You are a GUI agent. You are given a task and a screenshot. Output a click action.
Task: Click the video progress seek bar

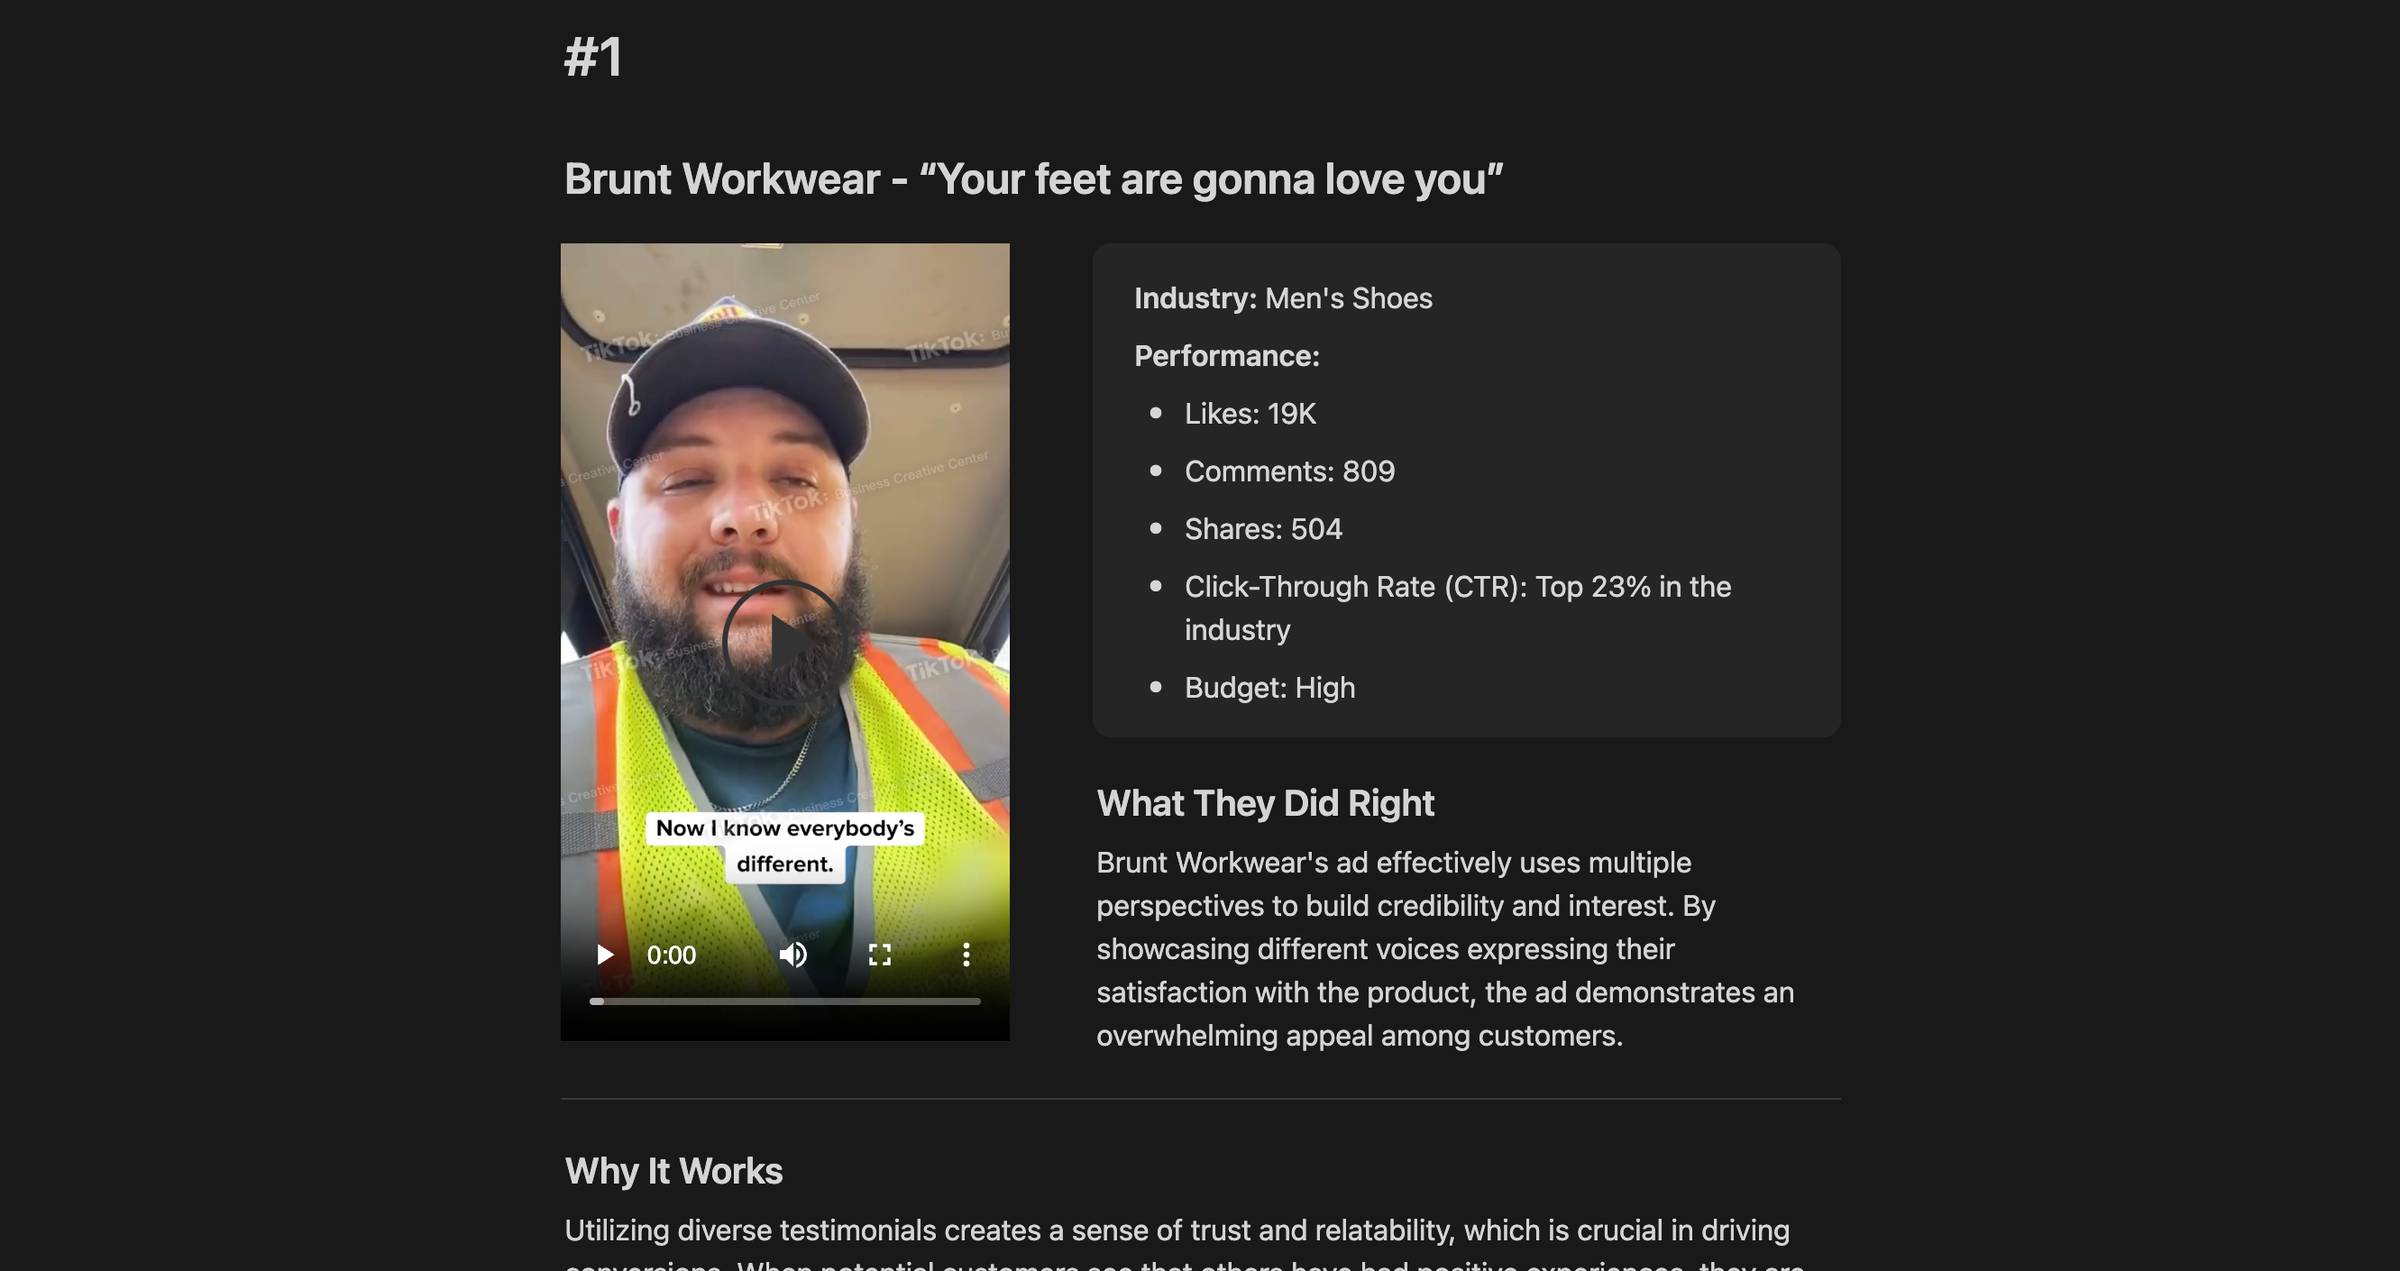785,1001
